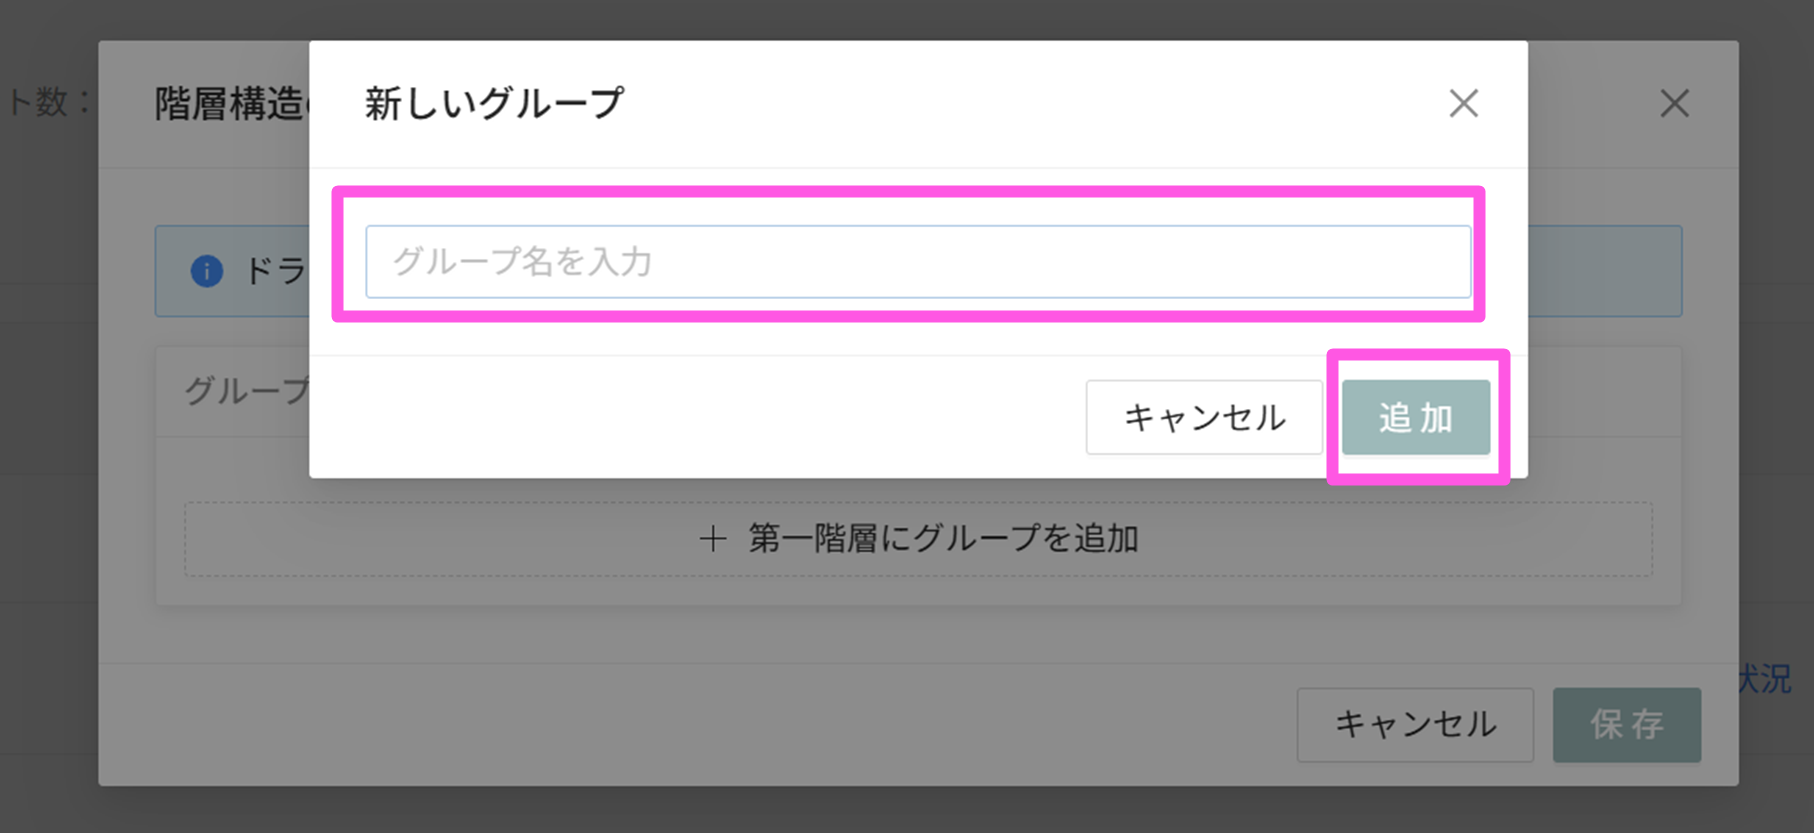Viewport: 1814px width, 833px height.
Task: Select 第一階層にグループを追加 label text
Action: click(x=943, y=539)
